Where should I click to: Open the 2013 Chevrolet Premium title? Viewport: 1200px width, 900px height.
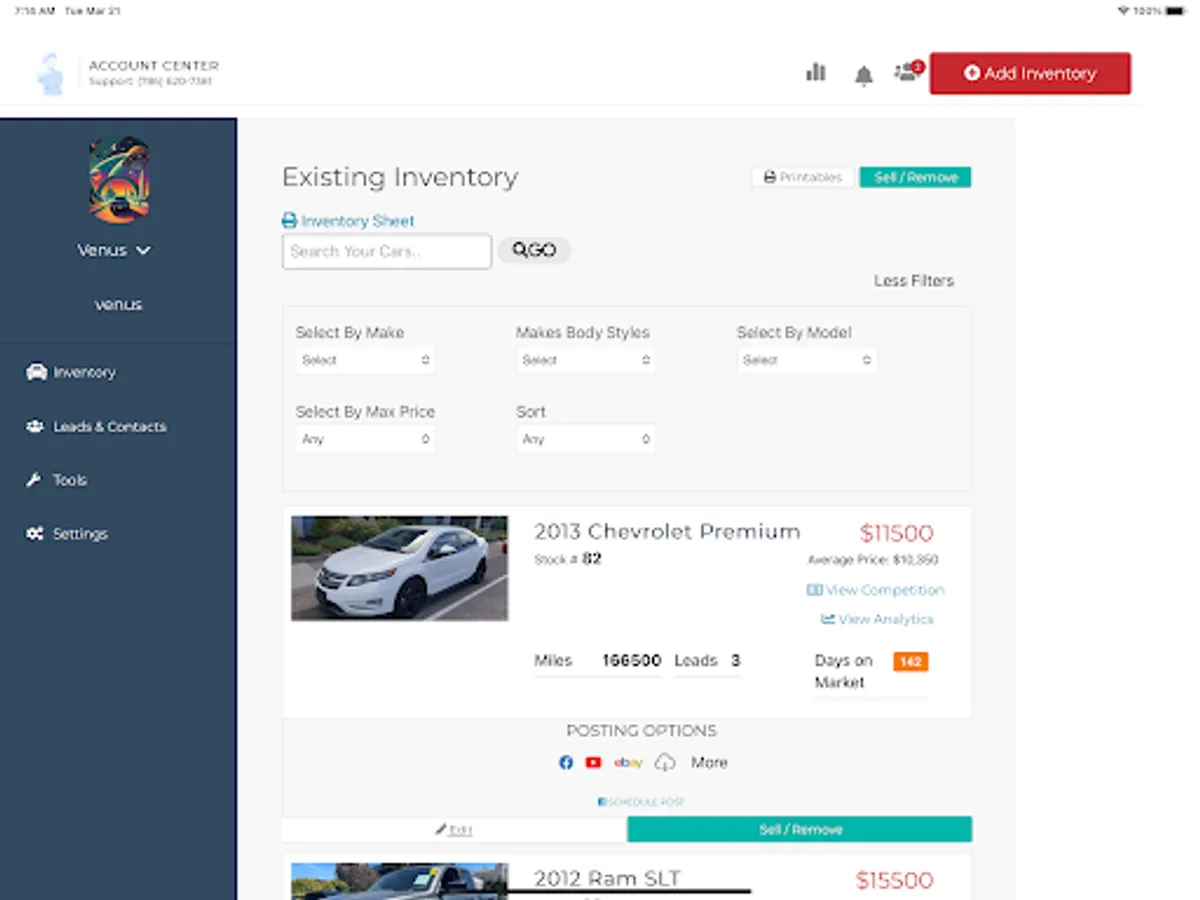pos(667,531)
